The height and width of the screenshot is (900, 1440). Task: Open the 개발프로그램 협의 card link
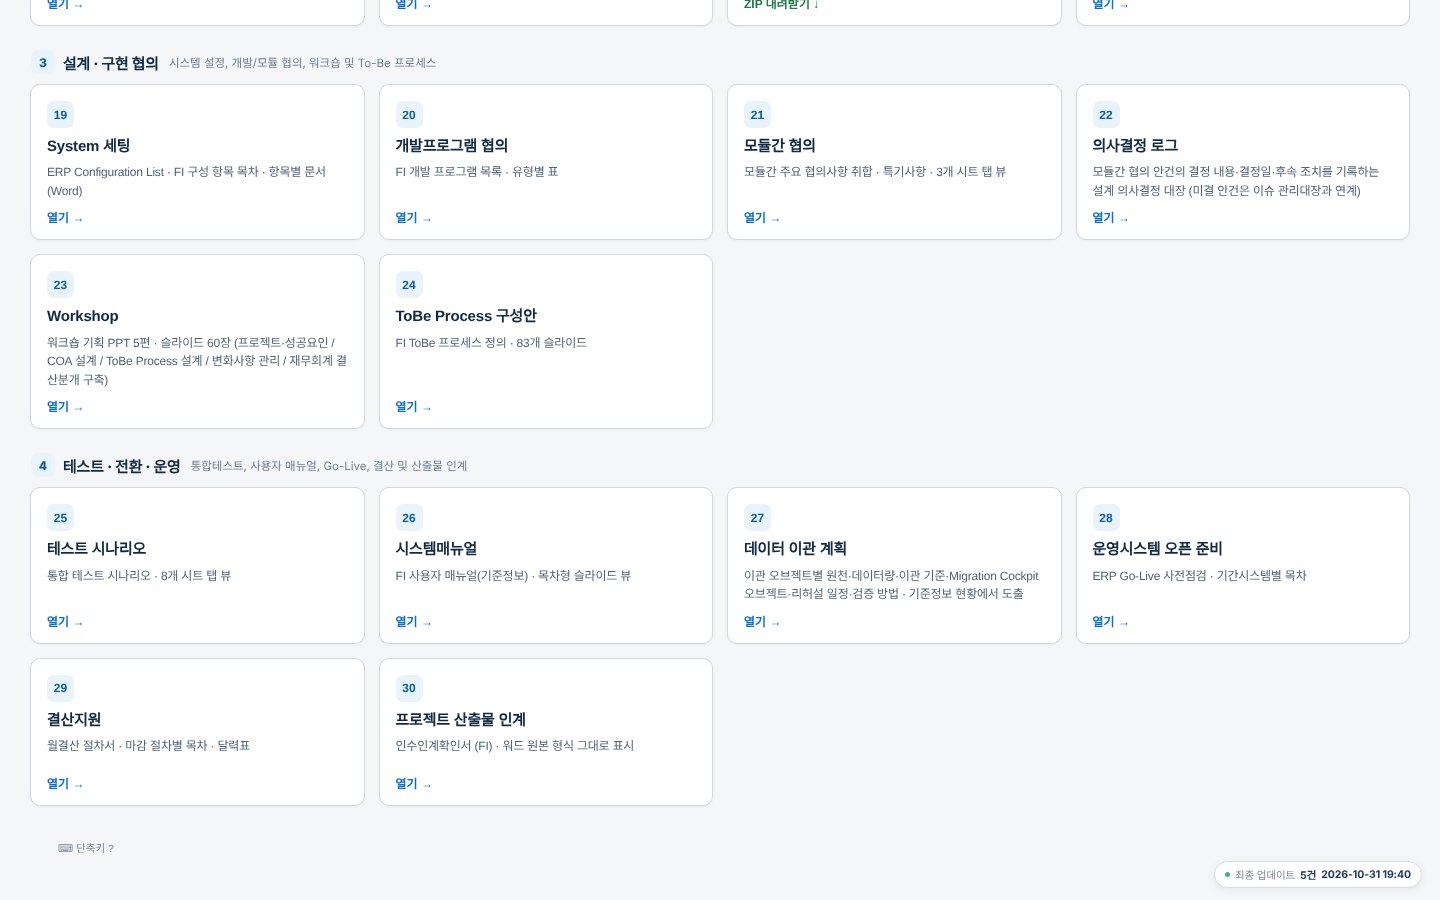(413, 218)
